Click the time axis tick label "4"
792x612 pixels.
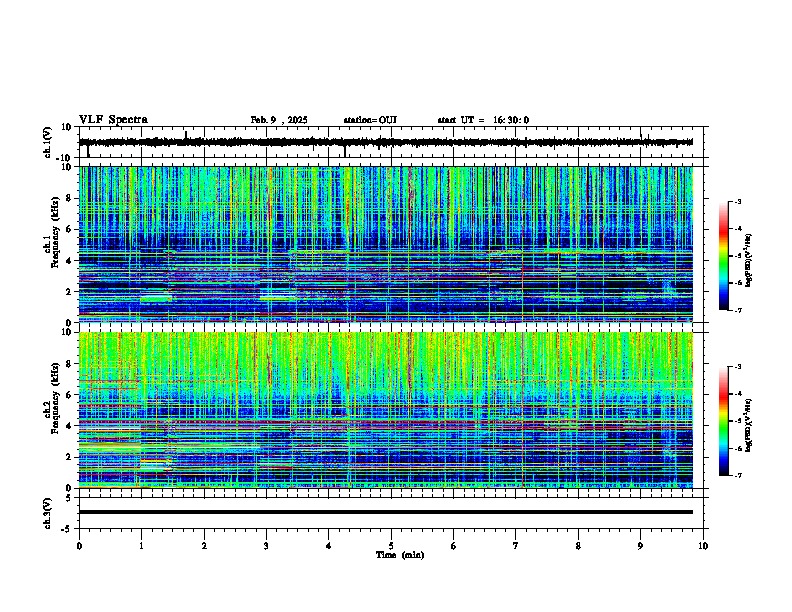pyautogui.click(x=328, y=546)
